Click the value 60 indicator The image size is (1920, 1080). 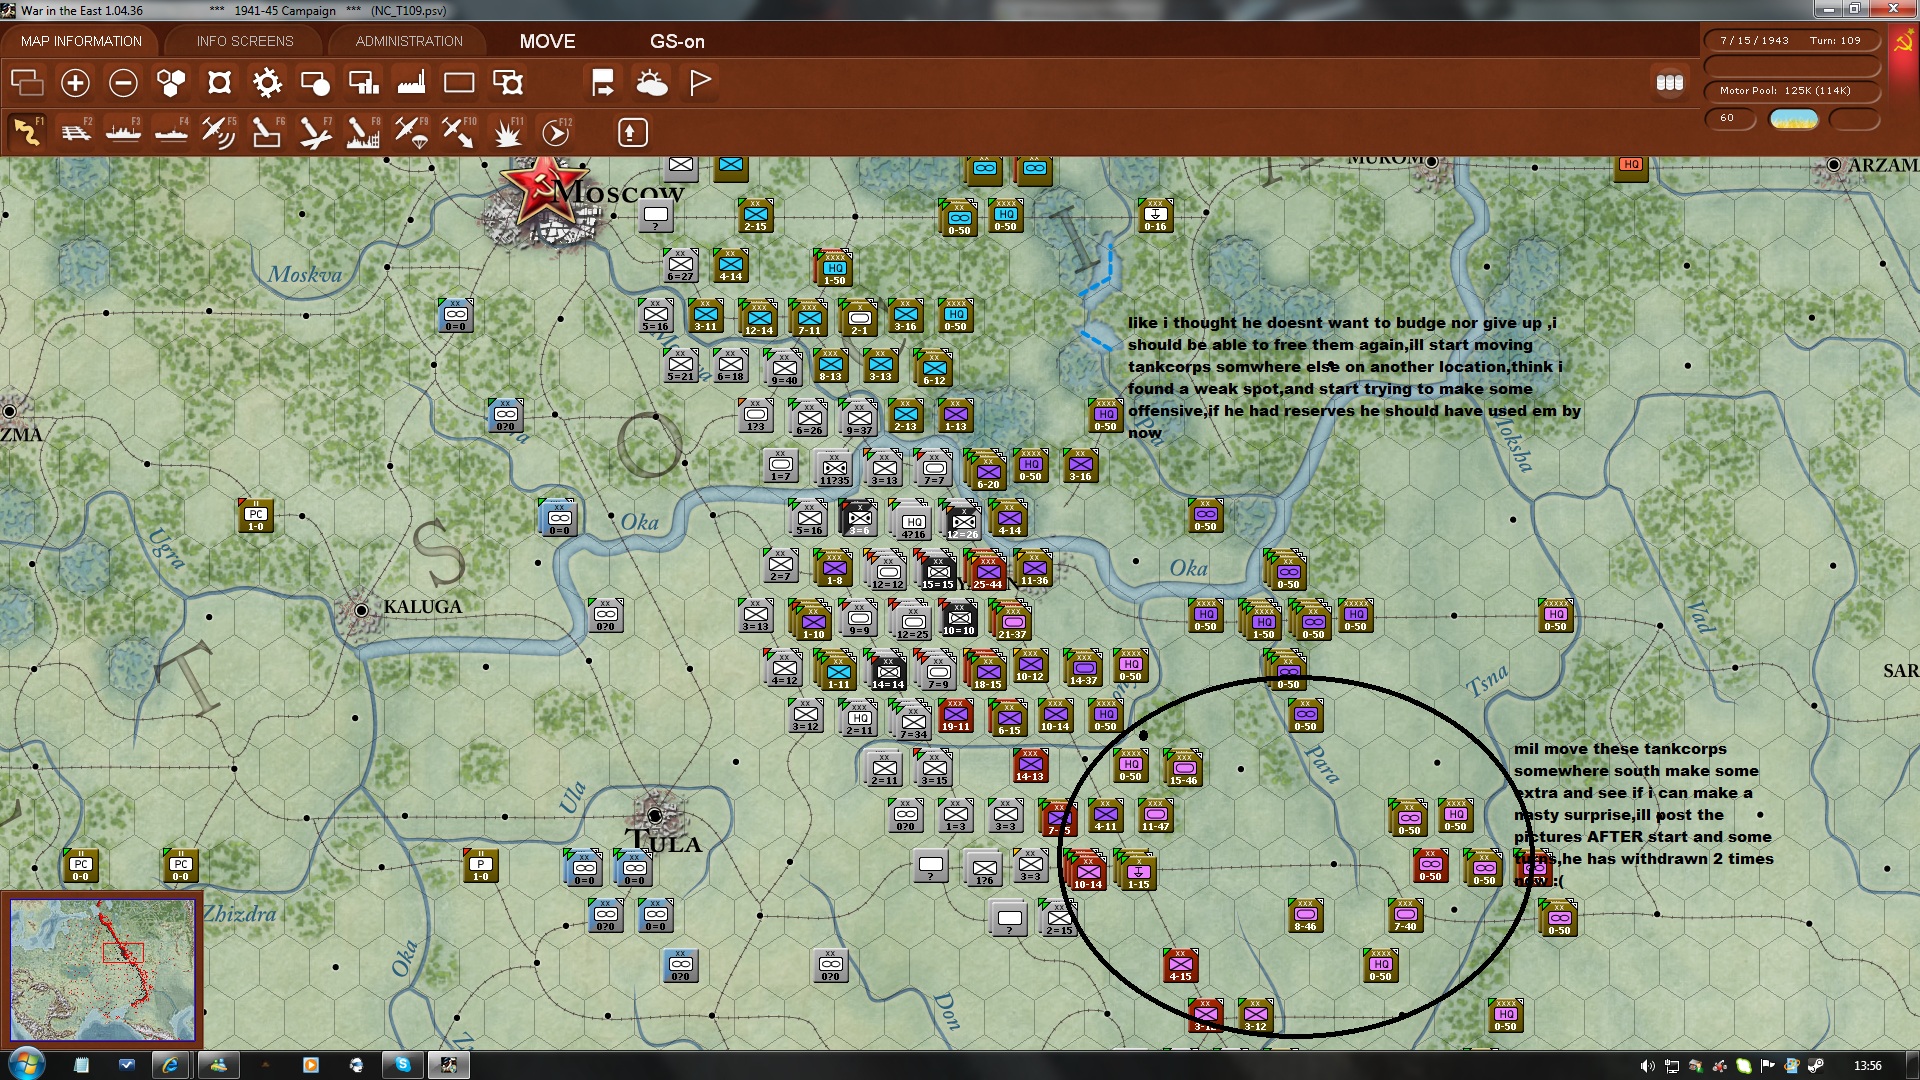(x=1730, y=118)
